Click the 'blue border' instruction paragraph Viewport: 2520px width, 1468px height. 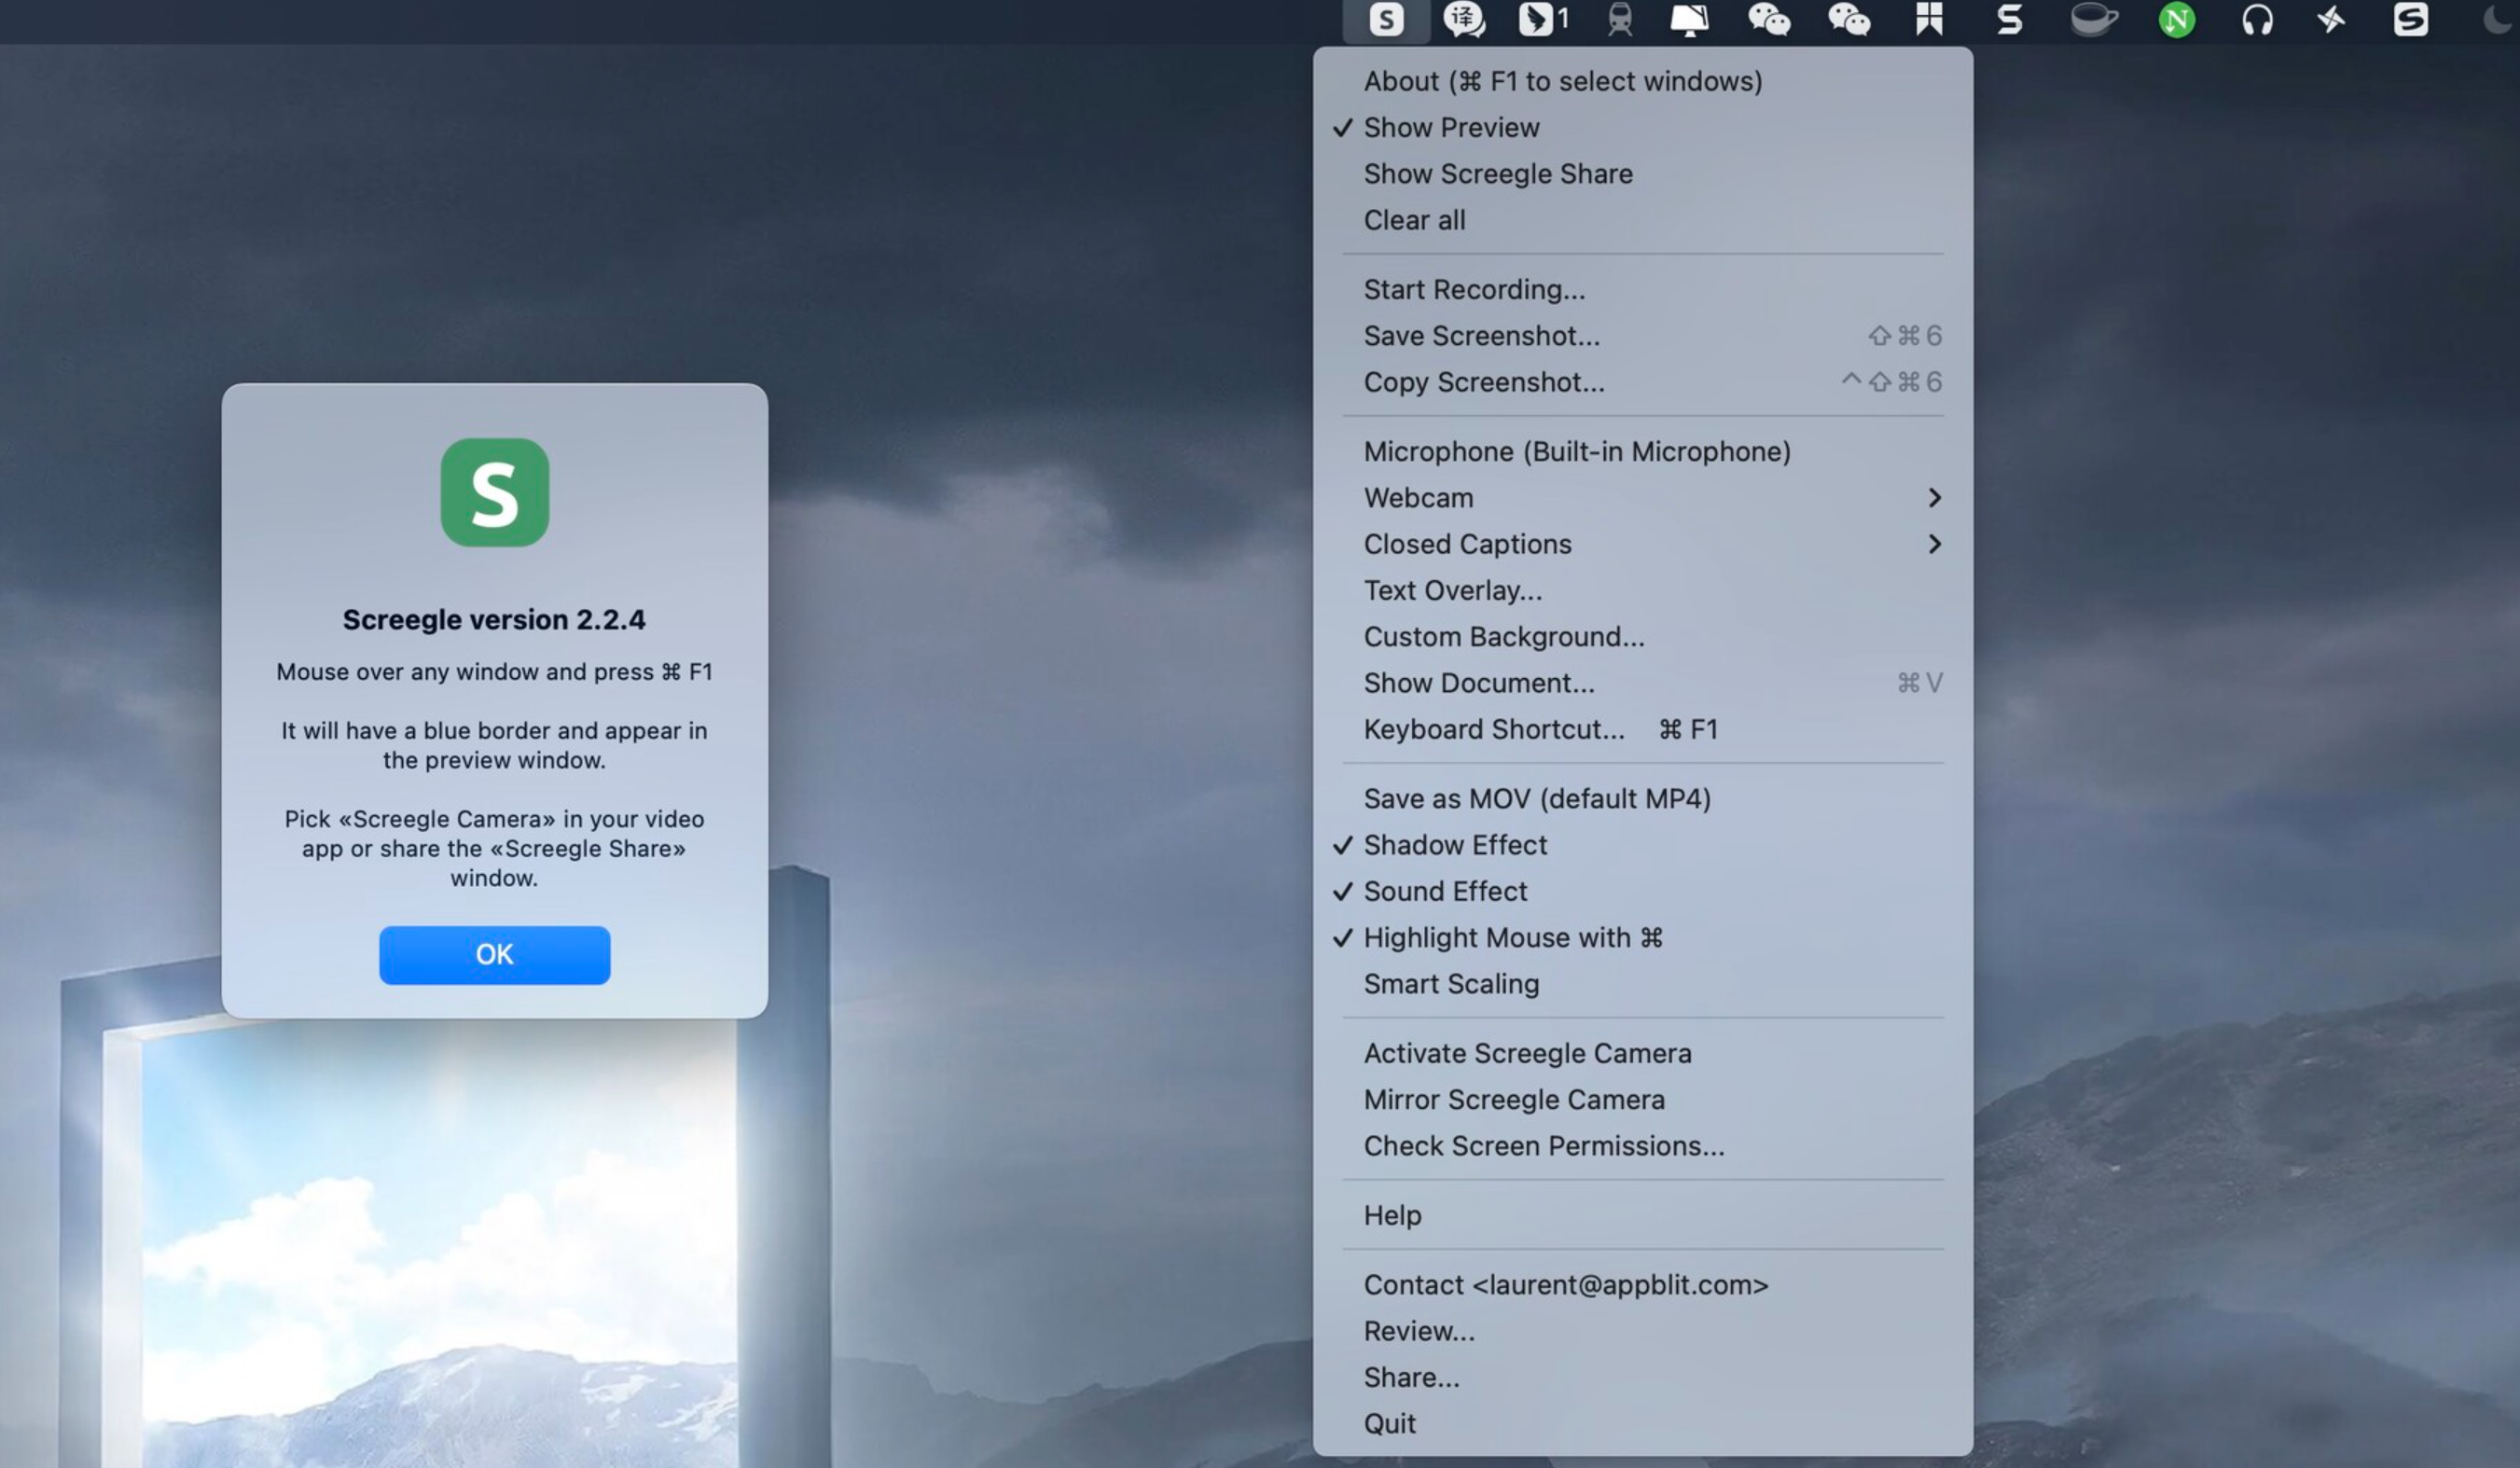point(495,745)
